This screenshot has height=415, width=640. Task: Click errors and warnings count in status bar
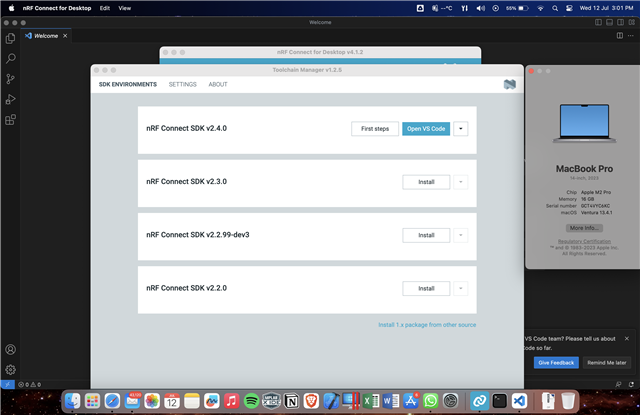(x=29, y=384)
